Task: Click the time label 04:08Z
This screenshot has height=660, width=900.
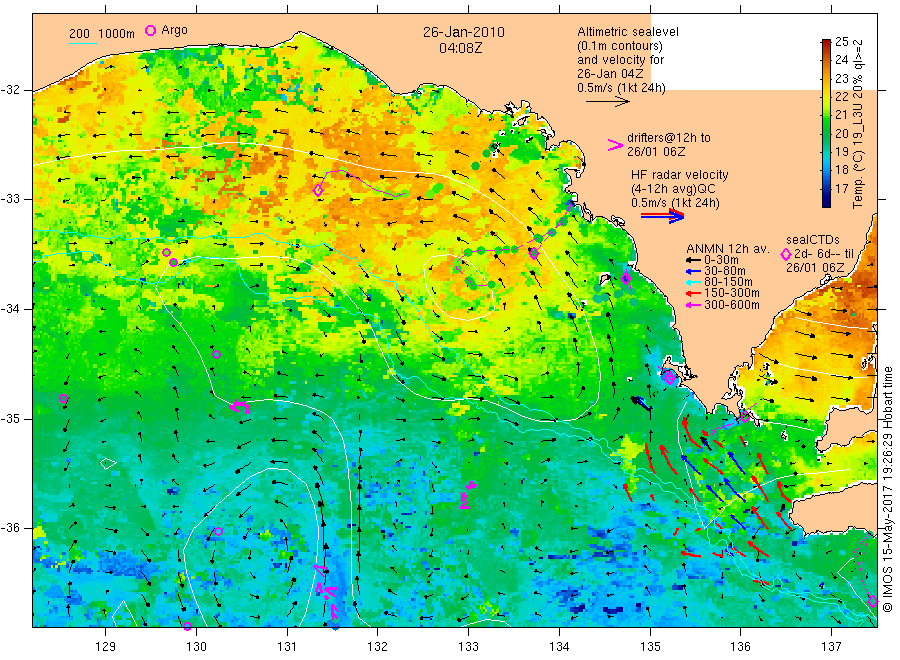Action: (460, 48)
